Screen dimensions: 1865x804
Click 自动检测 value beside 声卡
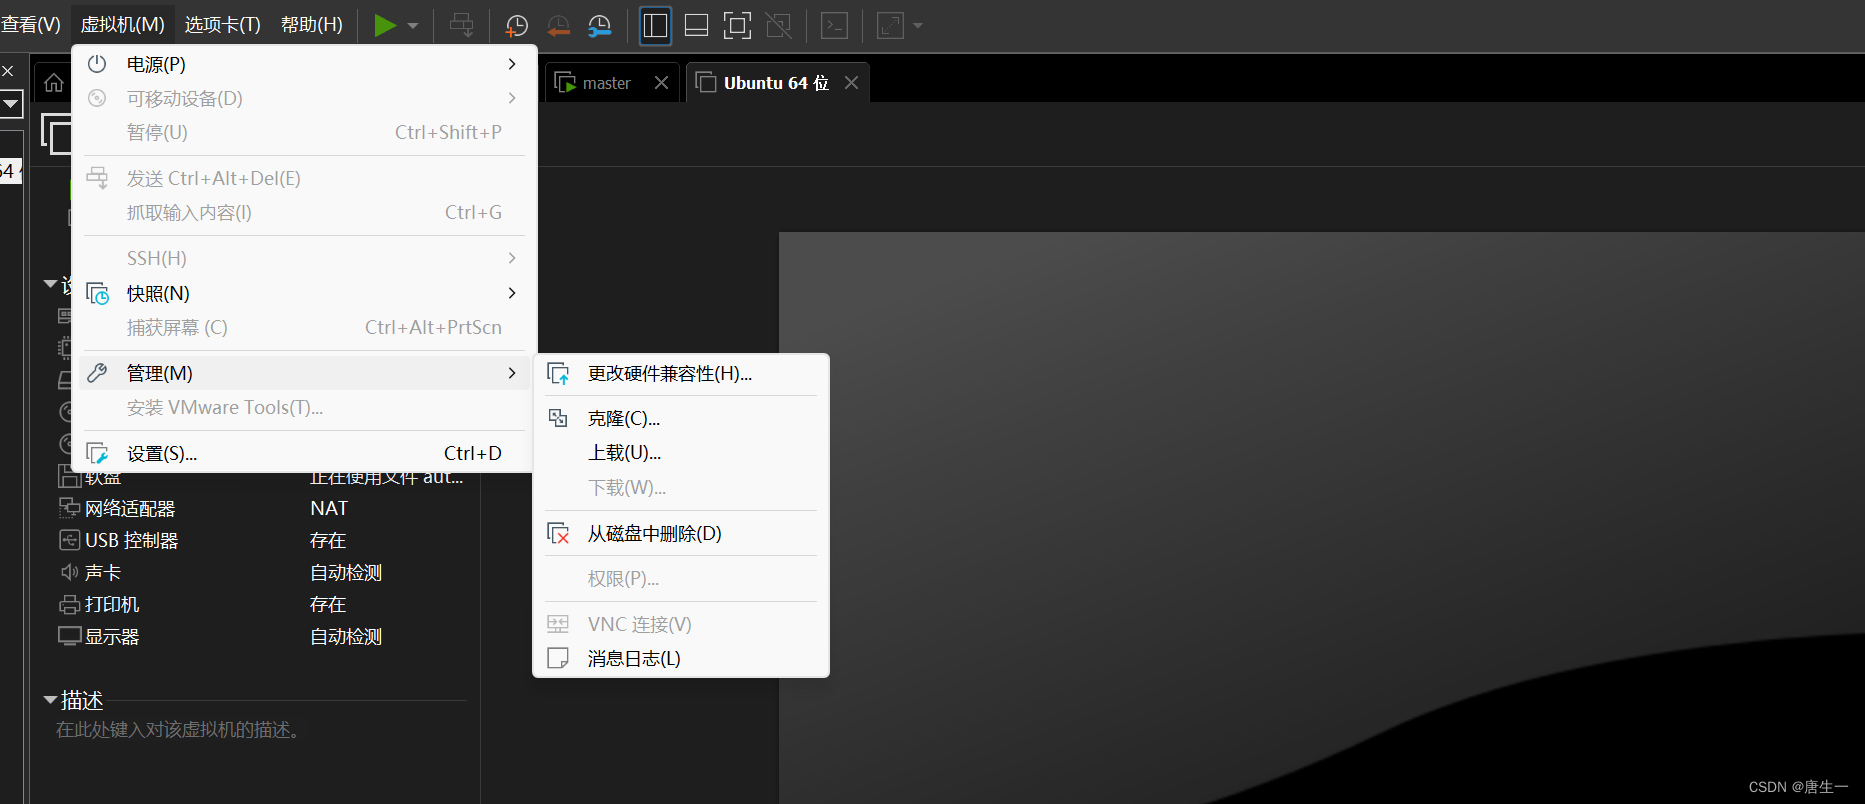(346, 572)
